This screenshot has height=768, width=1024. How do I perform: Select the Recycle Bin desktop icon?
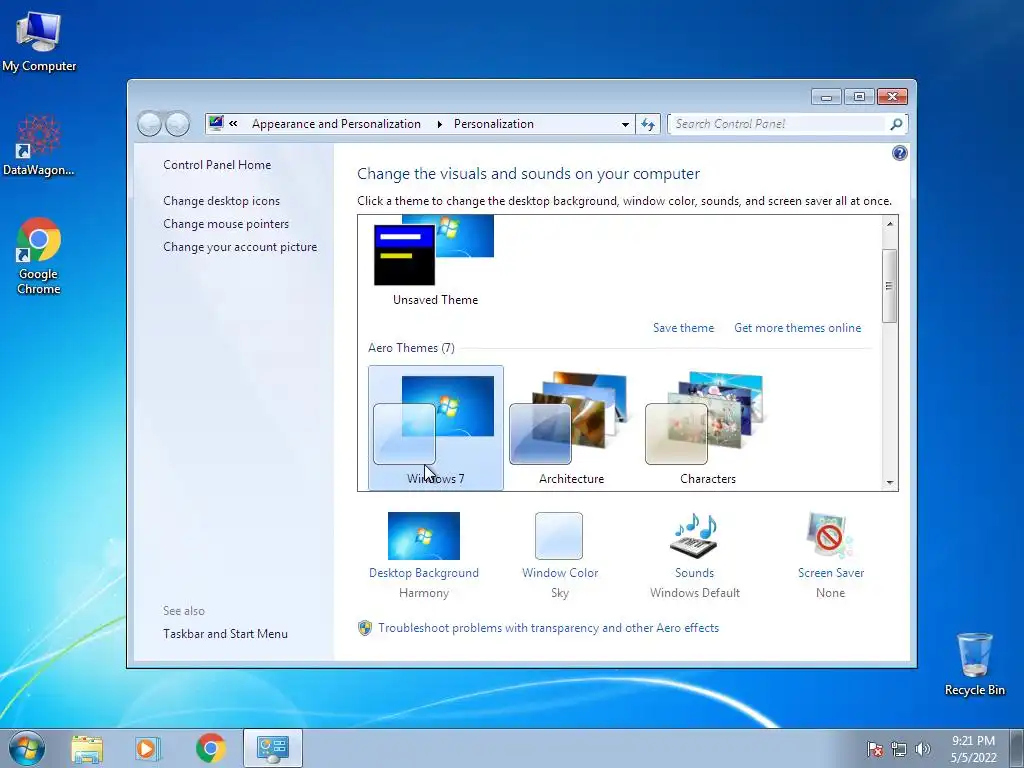(974, 664)
